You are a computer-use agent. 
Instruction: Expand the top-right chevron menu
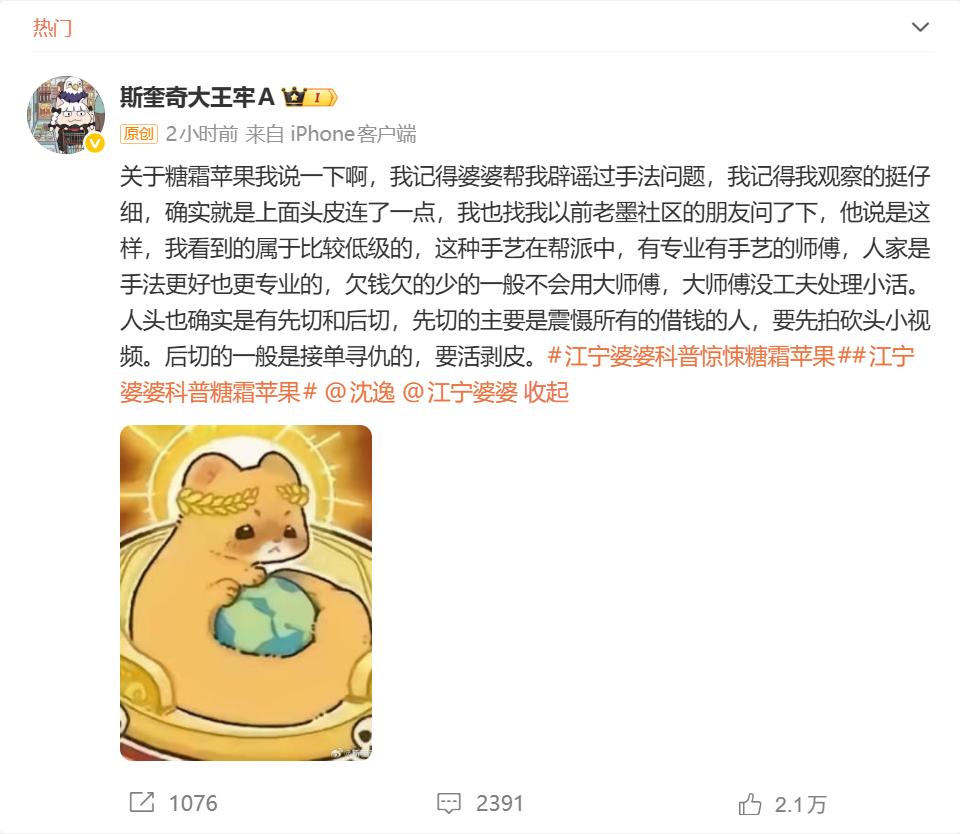pyautogui.click(x=920, y=27)
